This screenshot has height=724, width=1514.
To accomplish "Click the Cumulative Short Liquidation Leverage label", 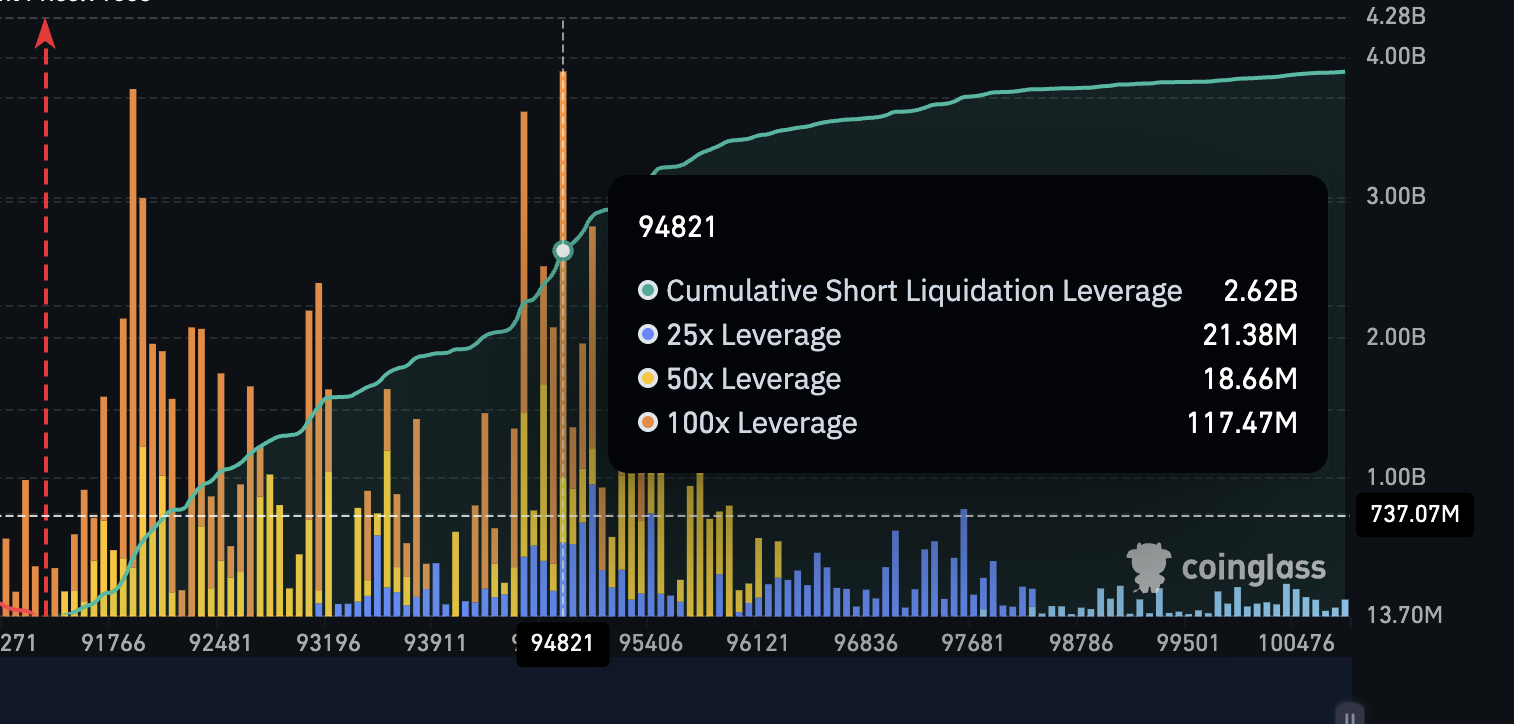I will click(x=925, y=290).
